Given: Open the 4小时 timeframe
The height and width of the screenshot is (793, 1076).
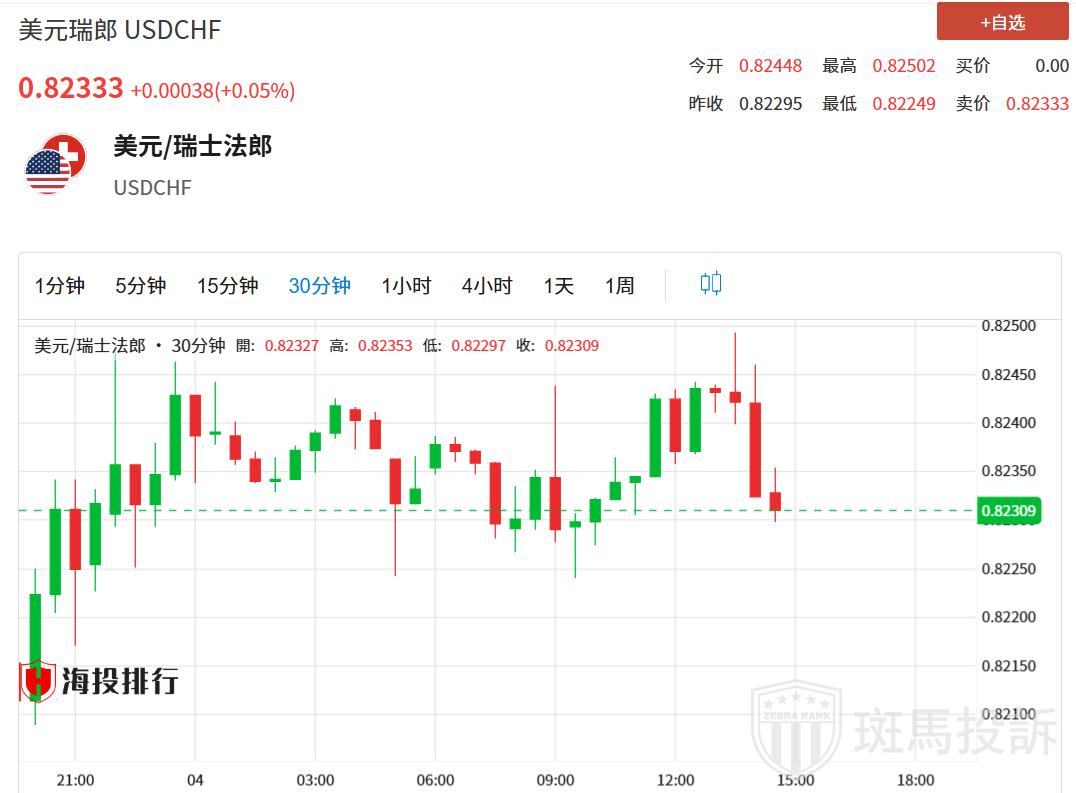Looking at the screenshot, I should pos(487,286).
